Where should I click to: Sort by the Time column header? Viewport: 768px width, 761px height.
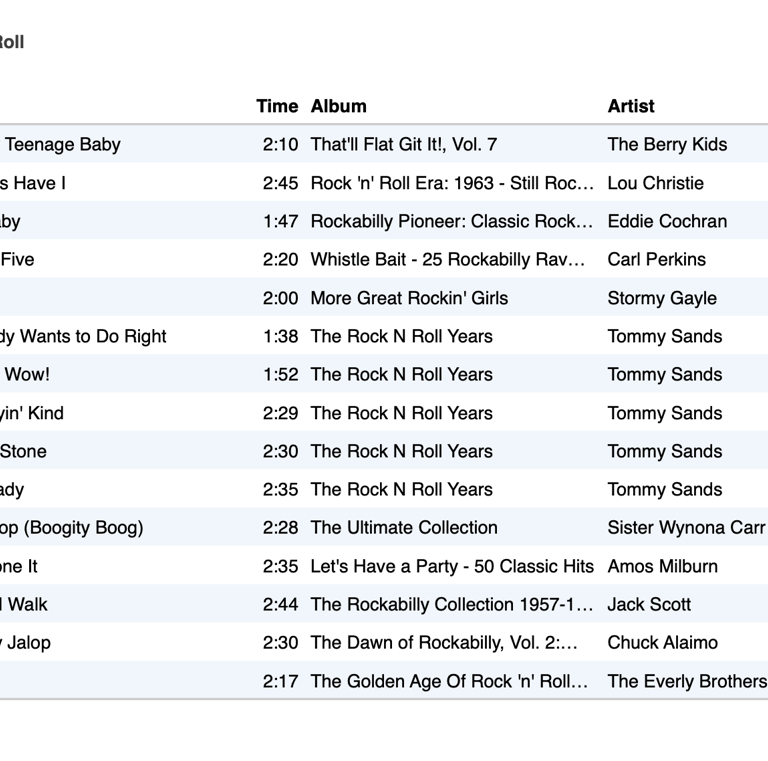tap(277, 106)
